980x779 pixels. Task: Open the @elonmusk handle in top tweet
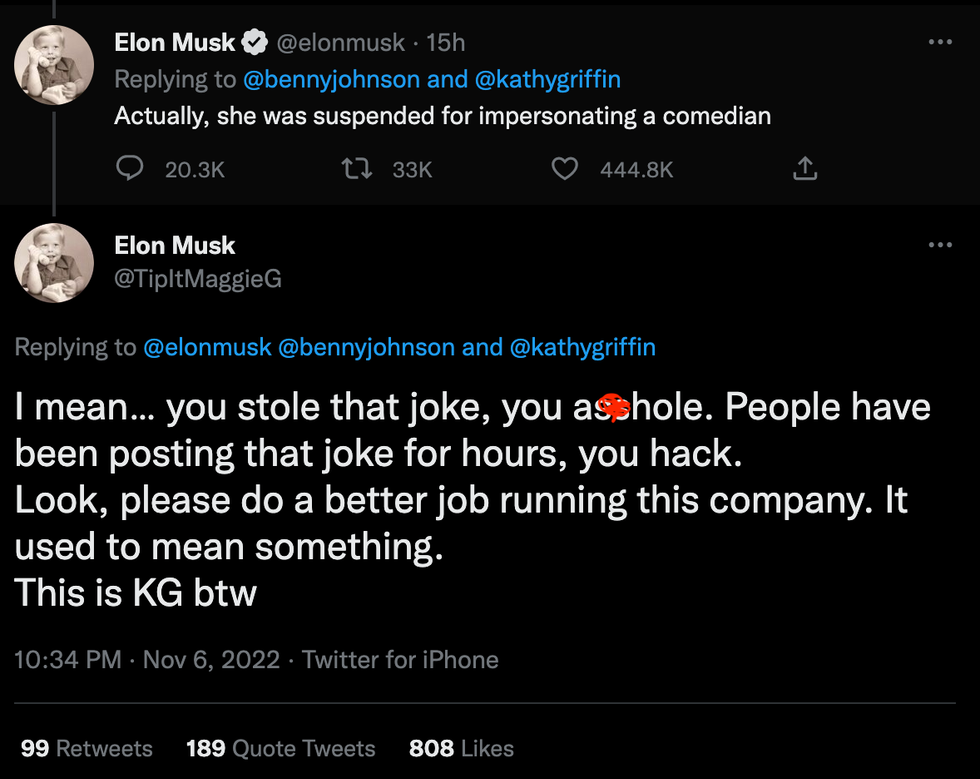[341, 43]
